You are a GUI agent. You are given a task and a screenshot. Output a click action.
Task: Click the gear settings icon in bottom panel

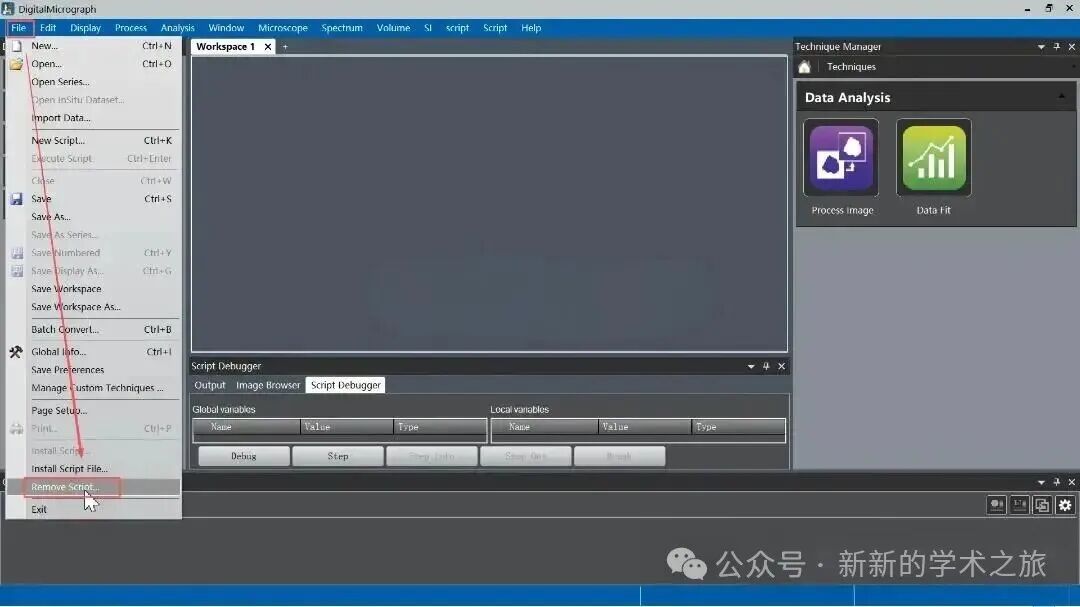(1065, 505)
